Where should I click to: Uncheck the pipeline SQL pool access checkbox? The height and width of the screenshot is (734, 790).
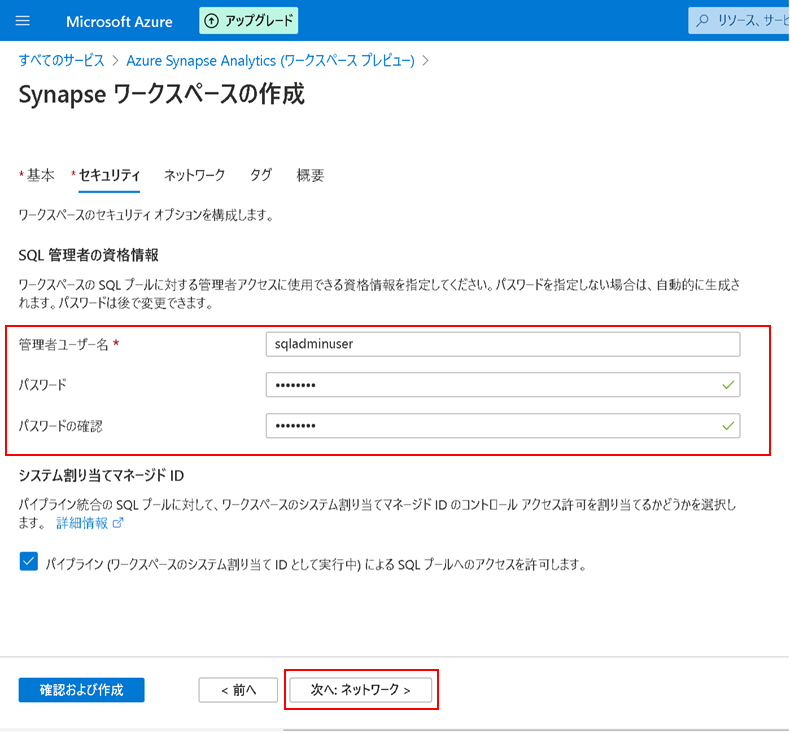28,562
